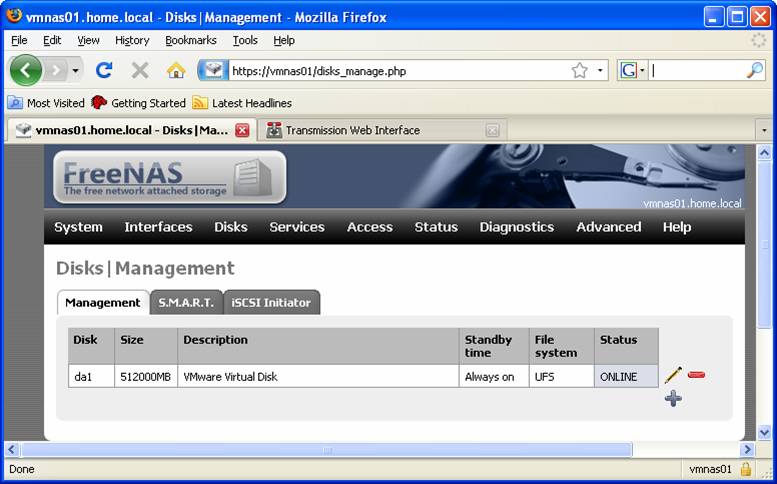Open the FreeNAS Advanced menu

609,227
